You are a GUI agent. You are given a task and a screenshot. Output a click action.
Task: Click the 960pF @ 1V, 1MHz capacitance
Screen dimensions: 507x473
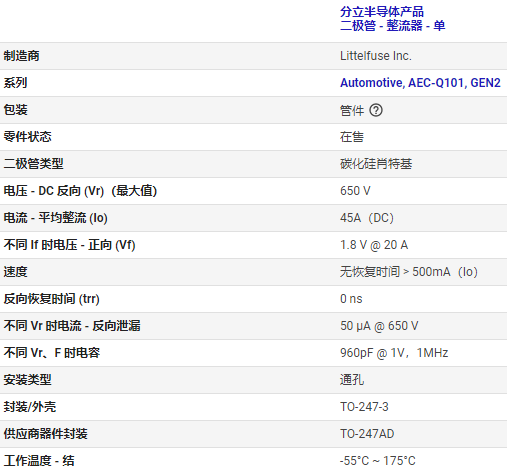tap(394, 353)
